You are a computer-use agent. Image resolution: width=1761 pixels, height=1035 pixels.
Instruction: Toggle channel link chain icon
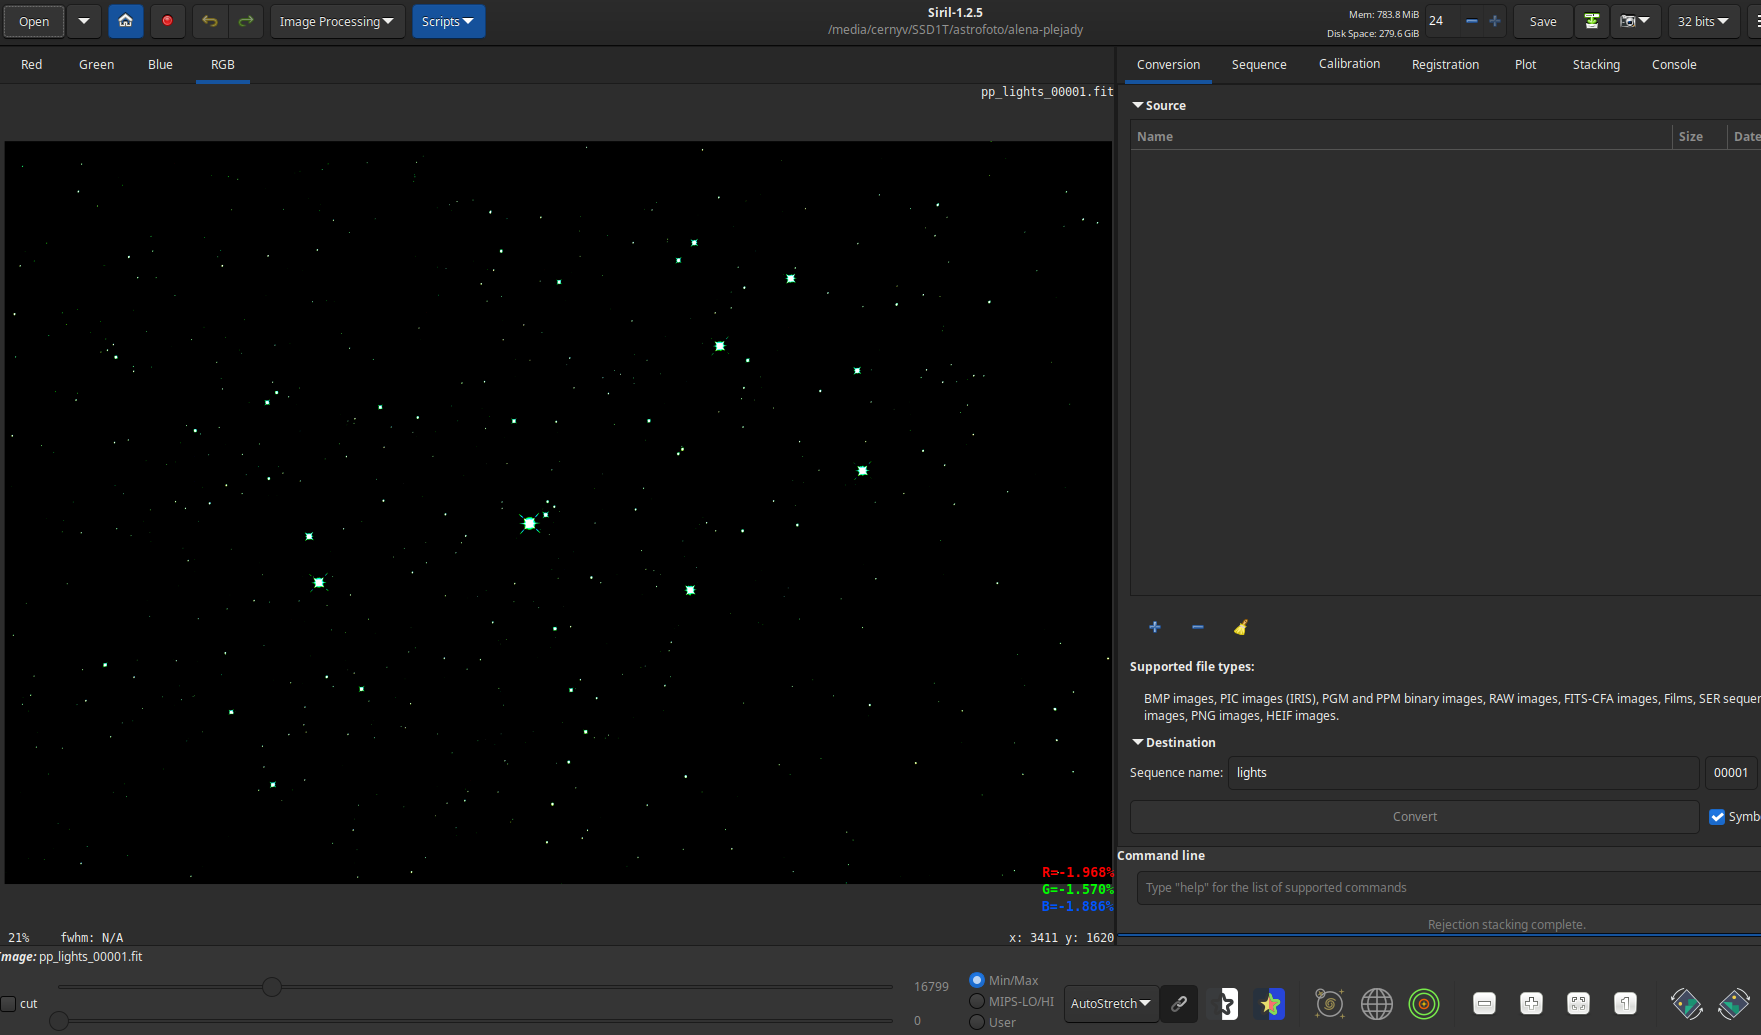[1179, 1003]
